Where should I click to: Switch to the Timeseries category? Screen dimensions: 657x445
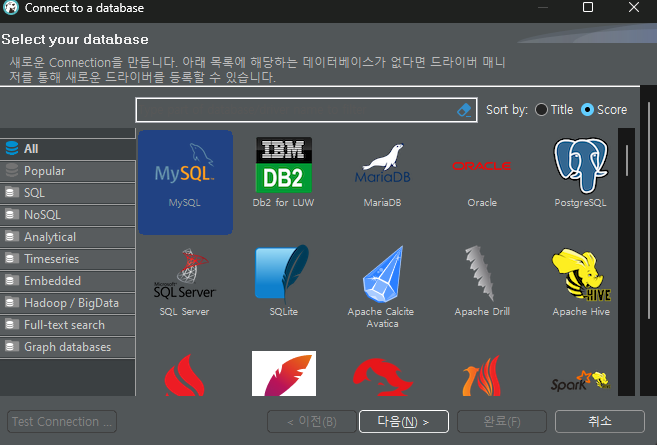coord(67,259)
